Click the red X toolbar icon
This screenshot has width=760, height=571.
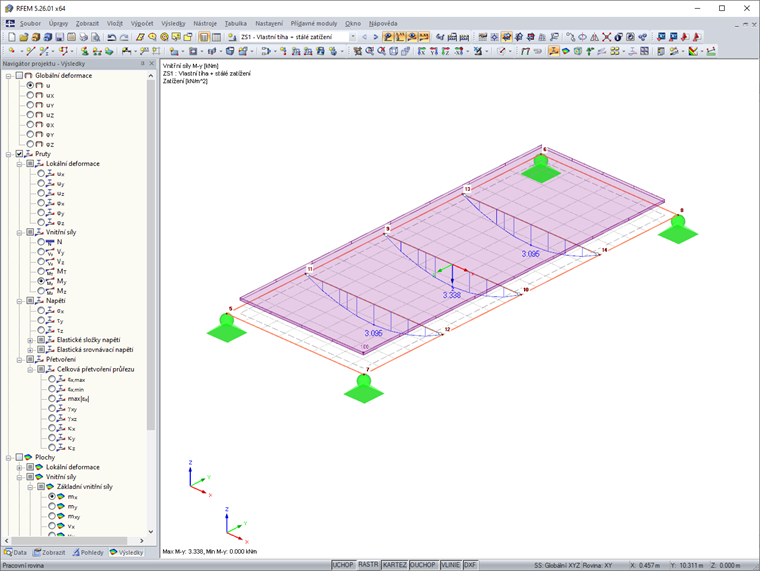pos(606,37)
